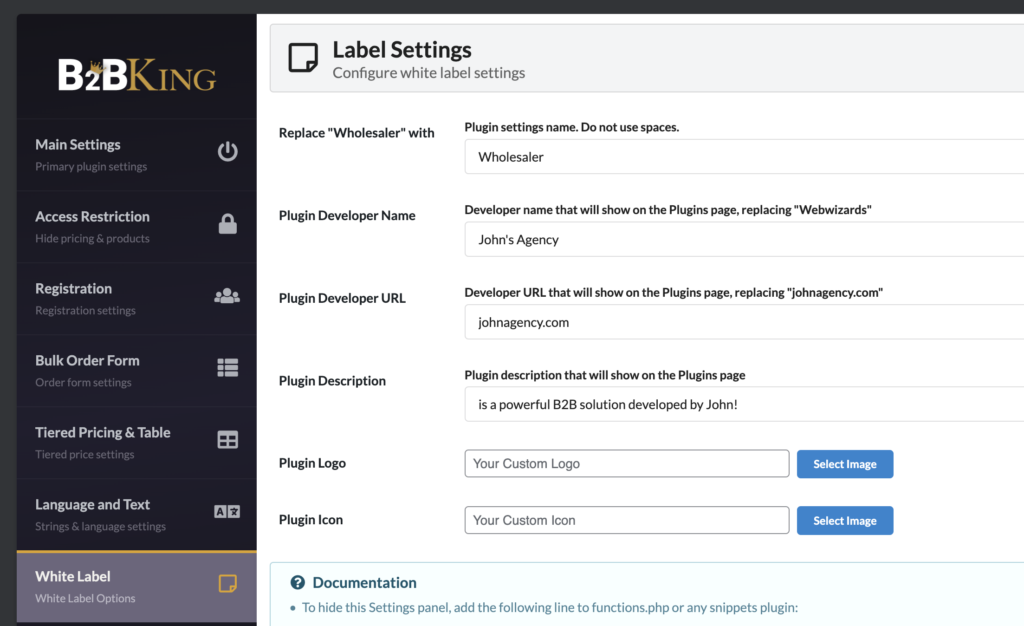Click the translation icon on Language and Text
The image size is (1024, 626).
pyautogui.click(x=227, y=512)
